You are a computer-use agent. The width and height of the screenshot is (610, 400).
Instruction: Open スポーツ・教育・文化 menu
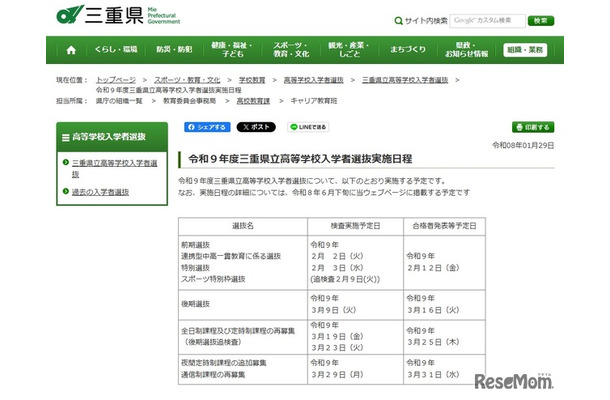tap(291, 50)
